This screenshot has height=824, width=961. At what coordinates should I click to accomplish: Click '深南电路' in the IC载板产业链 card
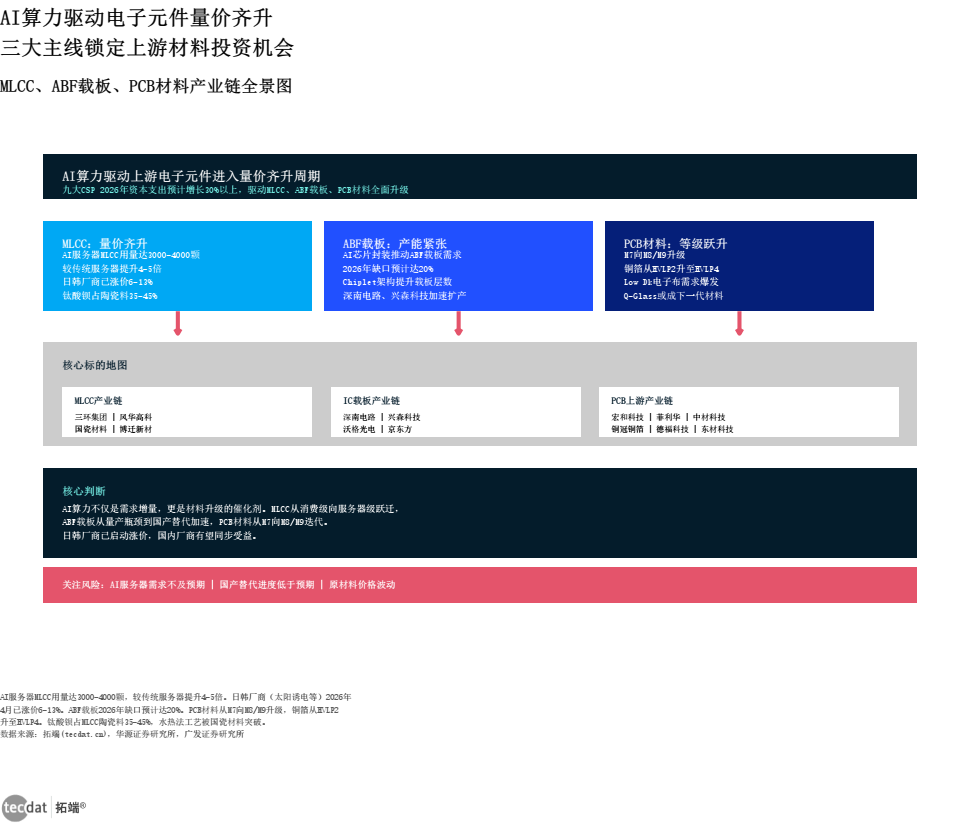tap(359, 417)
